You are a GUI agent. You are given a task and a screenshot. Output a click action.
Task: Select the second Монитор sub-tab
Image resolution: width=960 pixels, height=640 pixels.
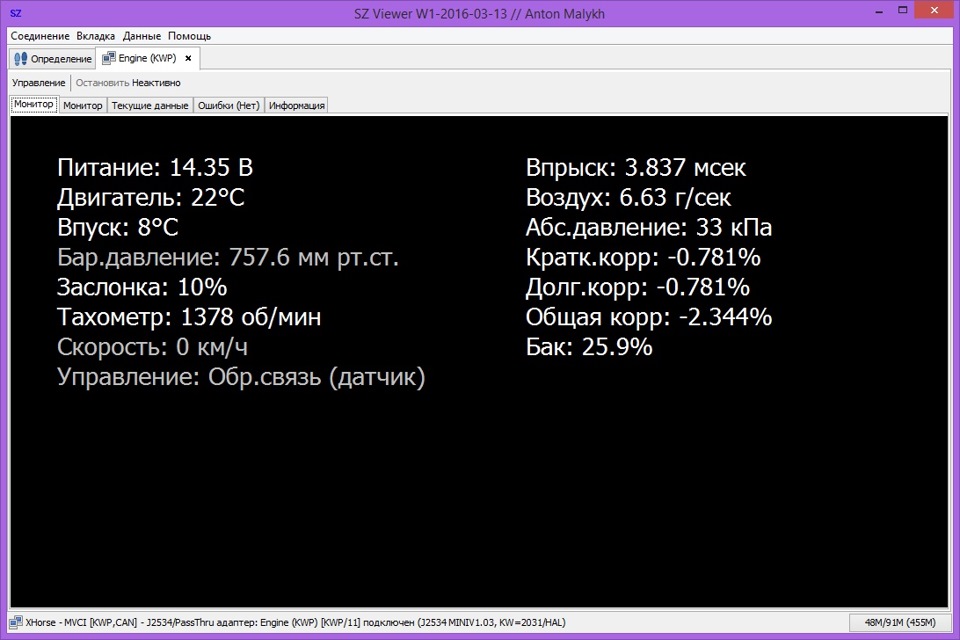click(x=83, y=105)
